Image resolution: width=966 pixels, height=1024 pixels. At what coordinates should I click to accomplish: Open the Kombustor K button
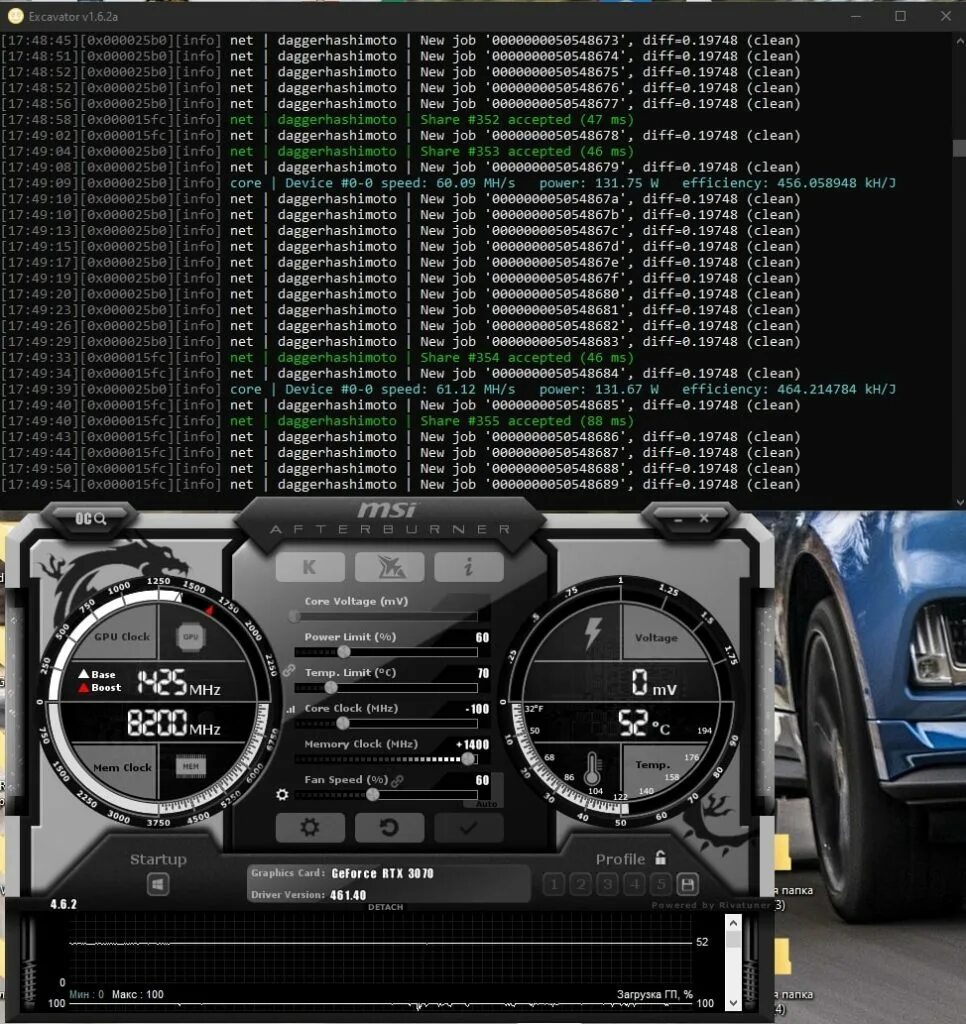point(310,567)
